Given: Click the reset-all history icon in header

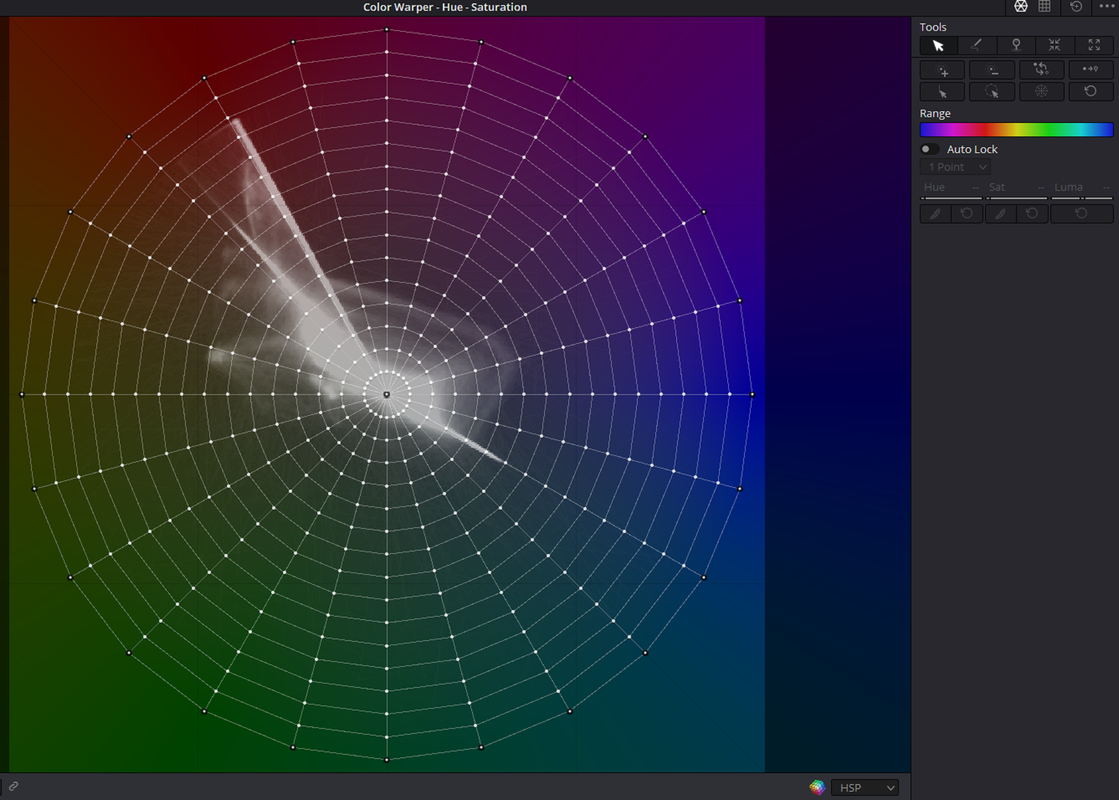Looking at the screenshot, I should [x=1076, y=6].
